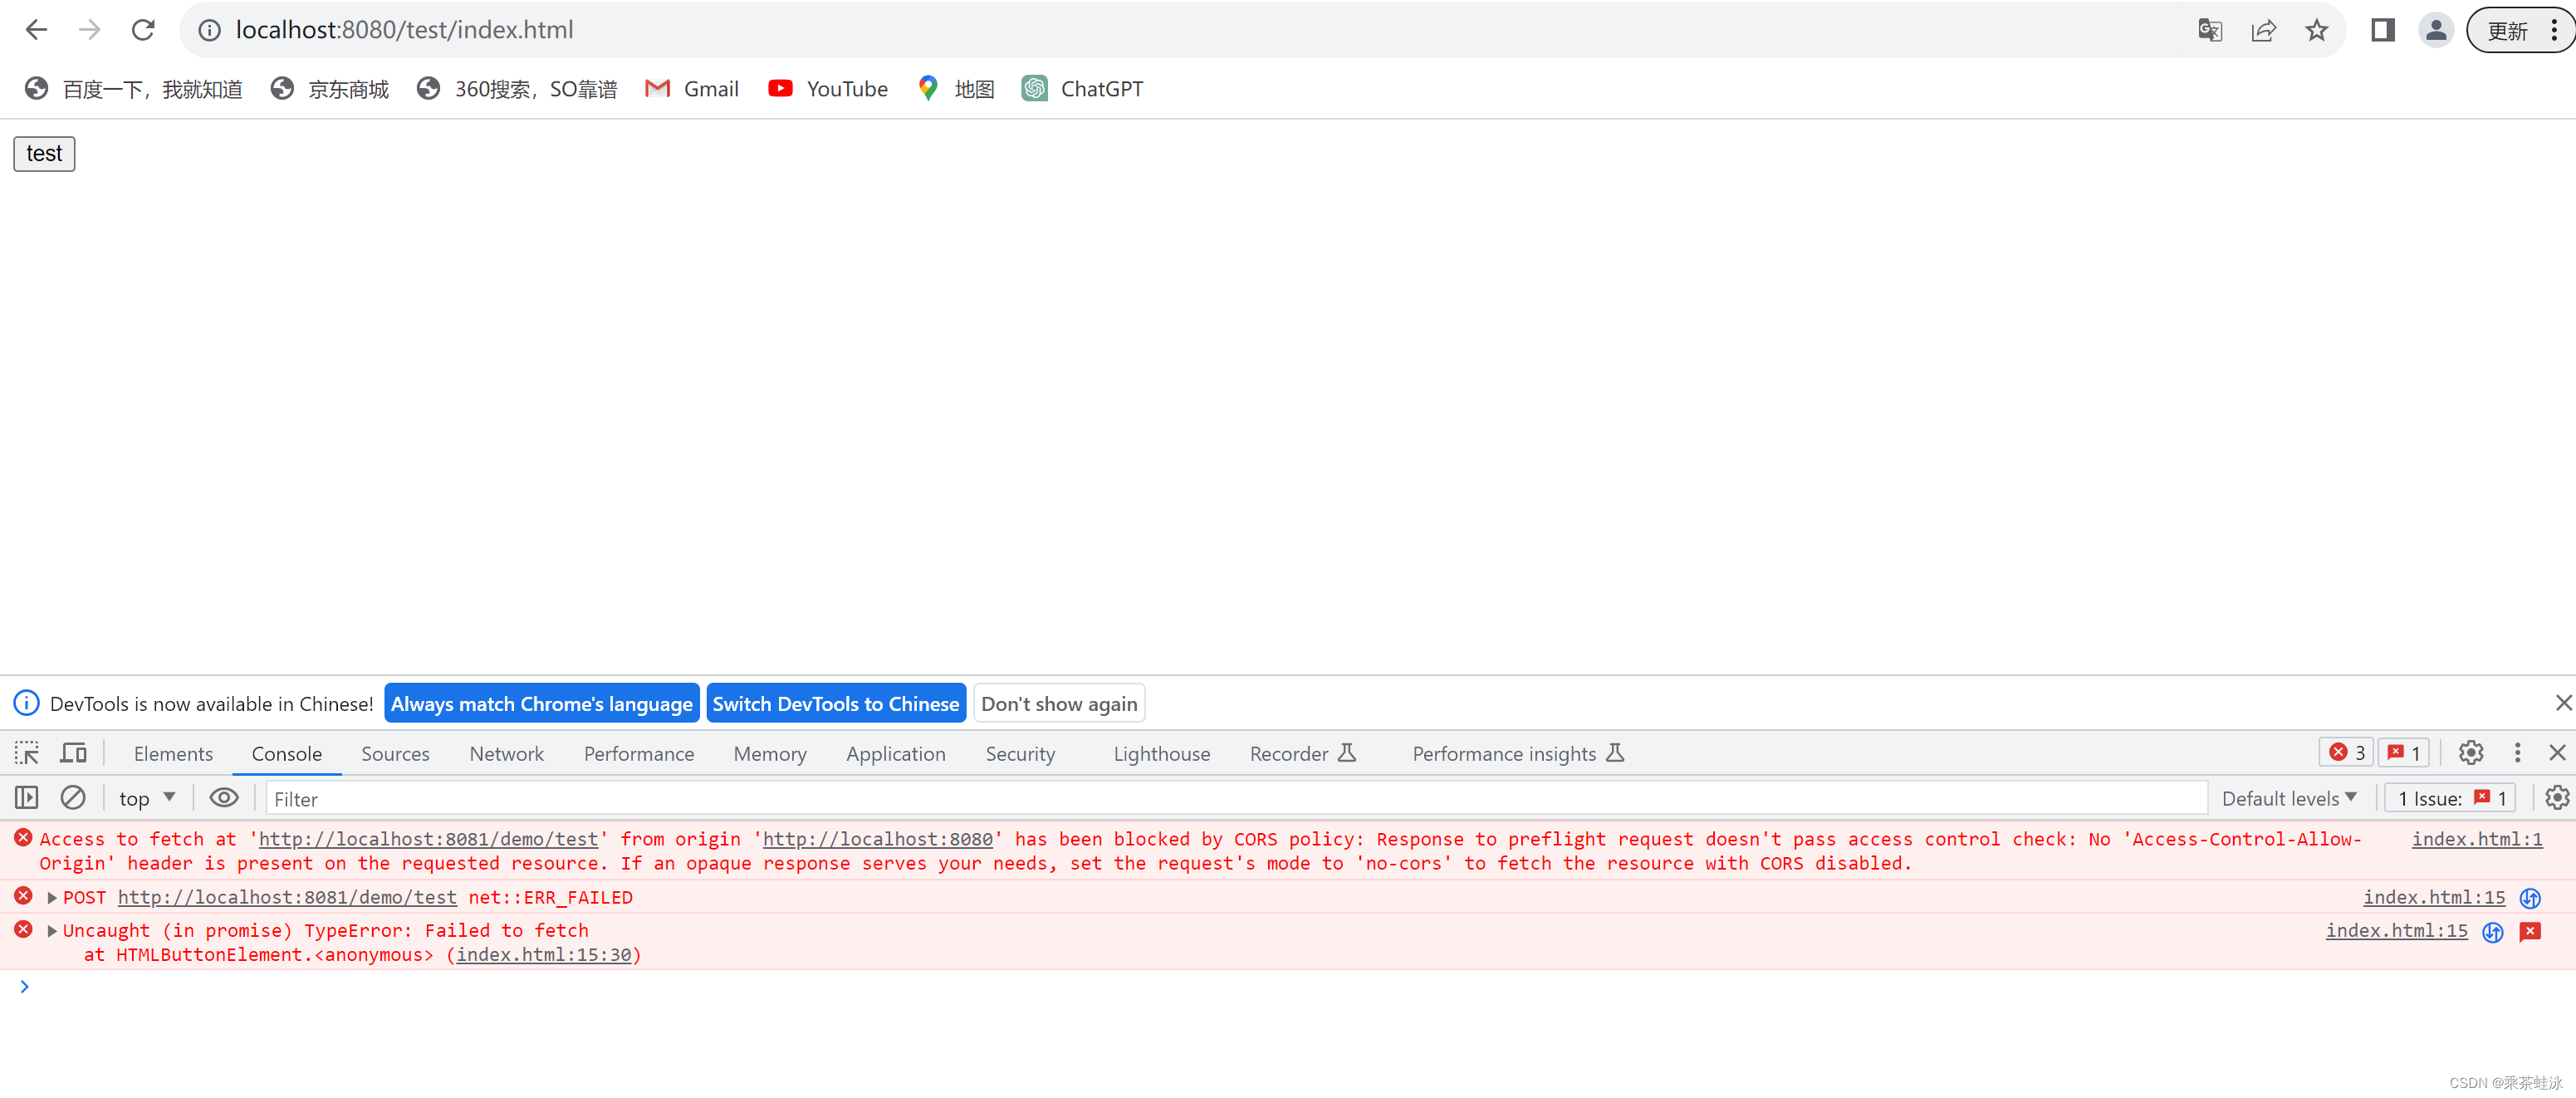Share this page via share icon
The width and height of the screenshot is (2576, 1098).
2264,30
